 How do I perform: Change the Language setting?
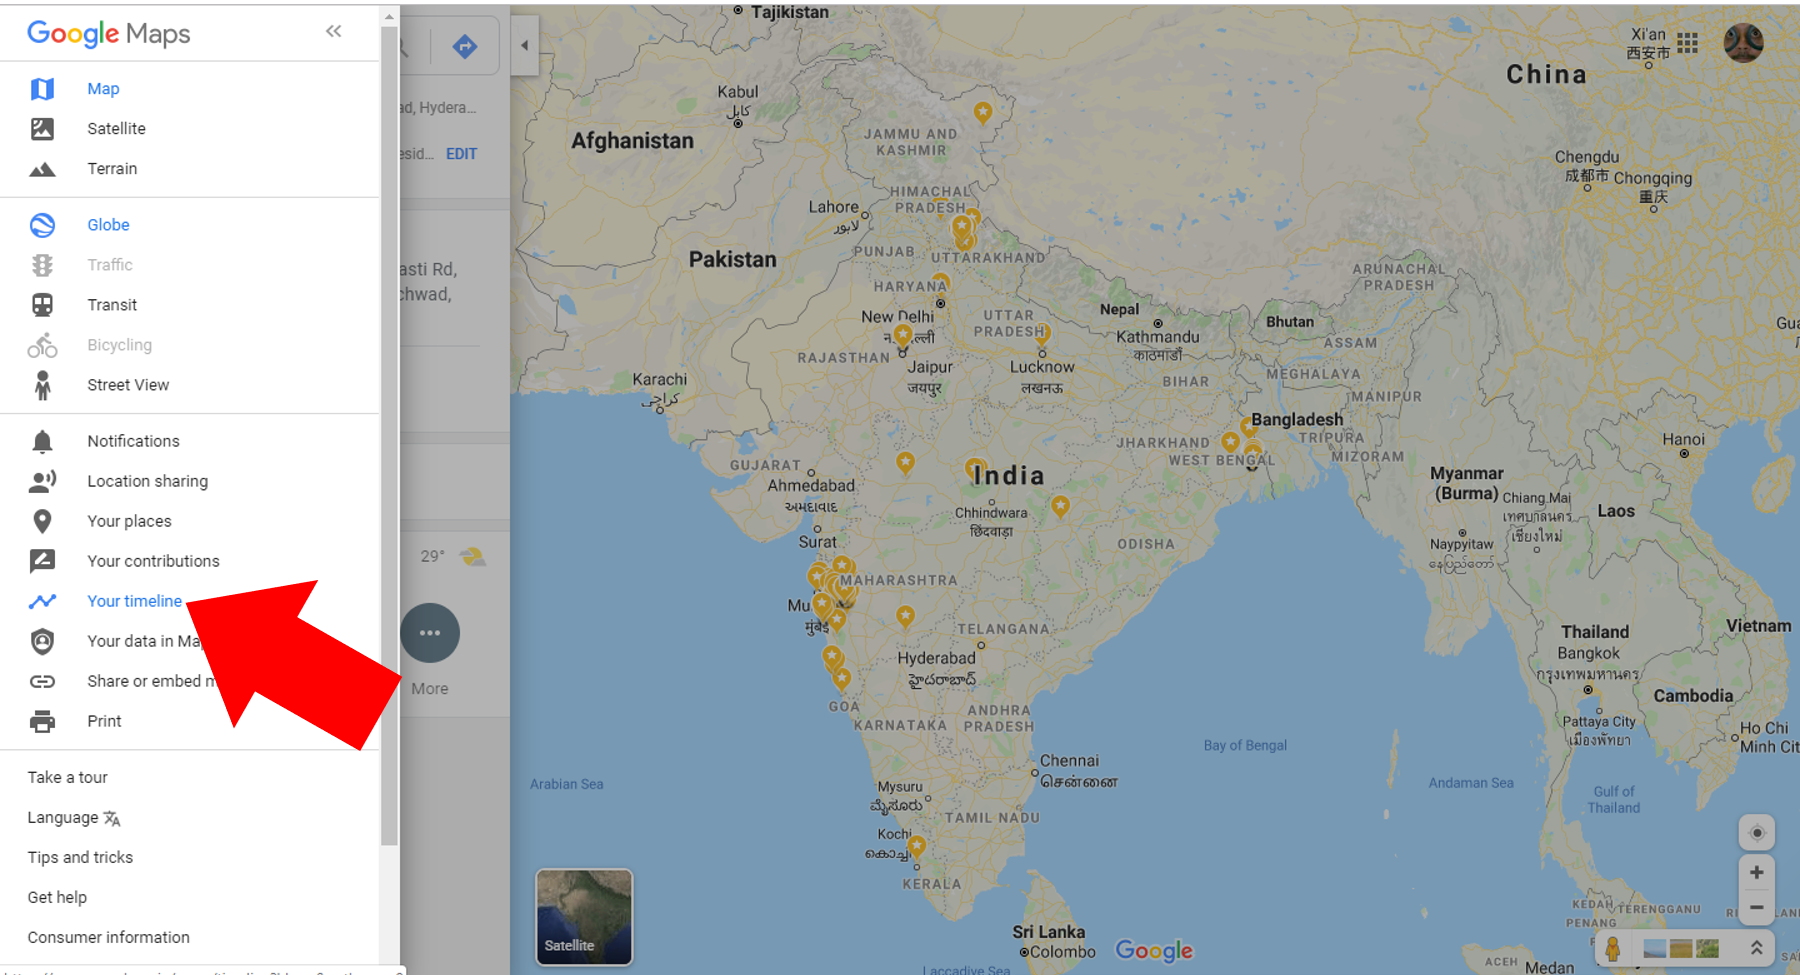(x=73, y=818)
